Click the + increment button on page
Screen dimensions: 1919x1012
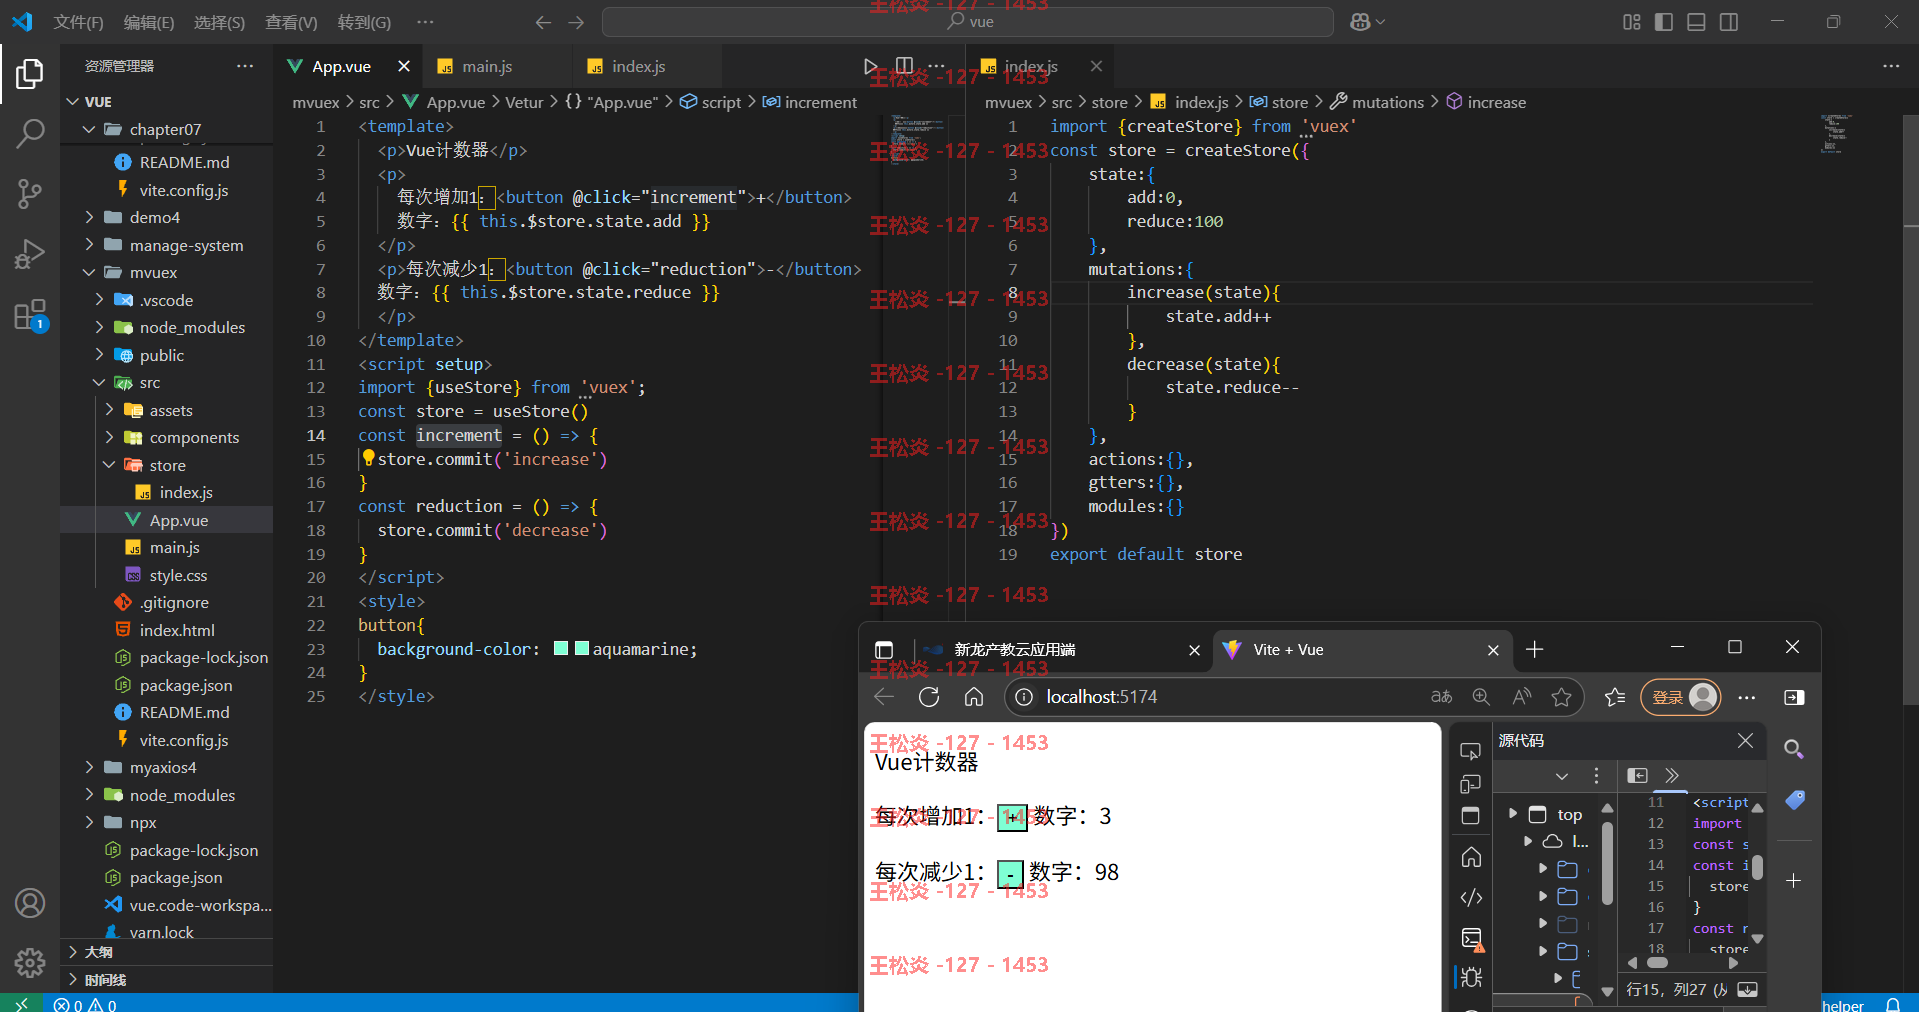[x=1012, y=817]
